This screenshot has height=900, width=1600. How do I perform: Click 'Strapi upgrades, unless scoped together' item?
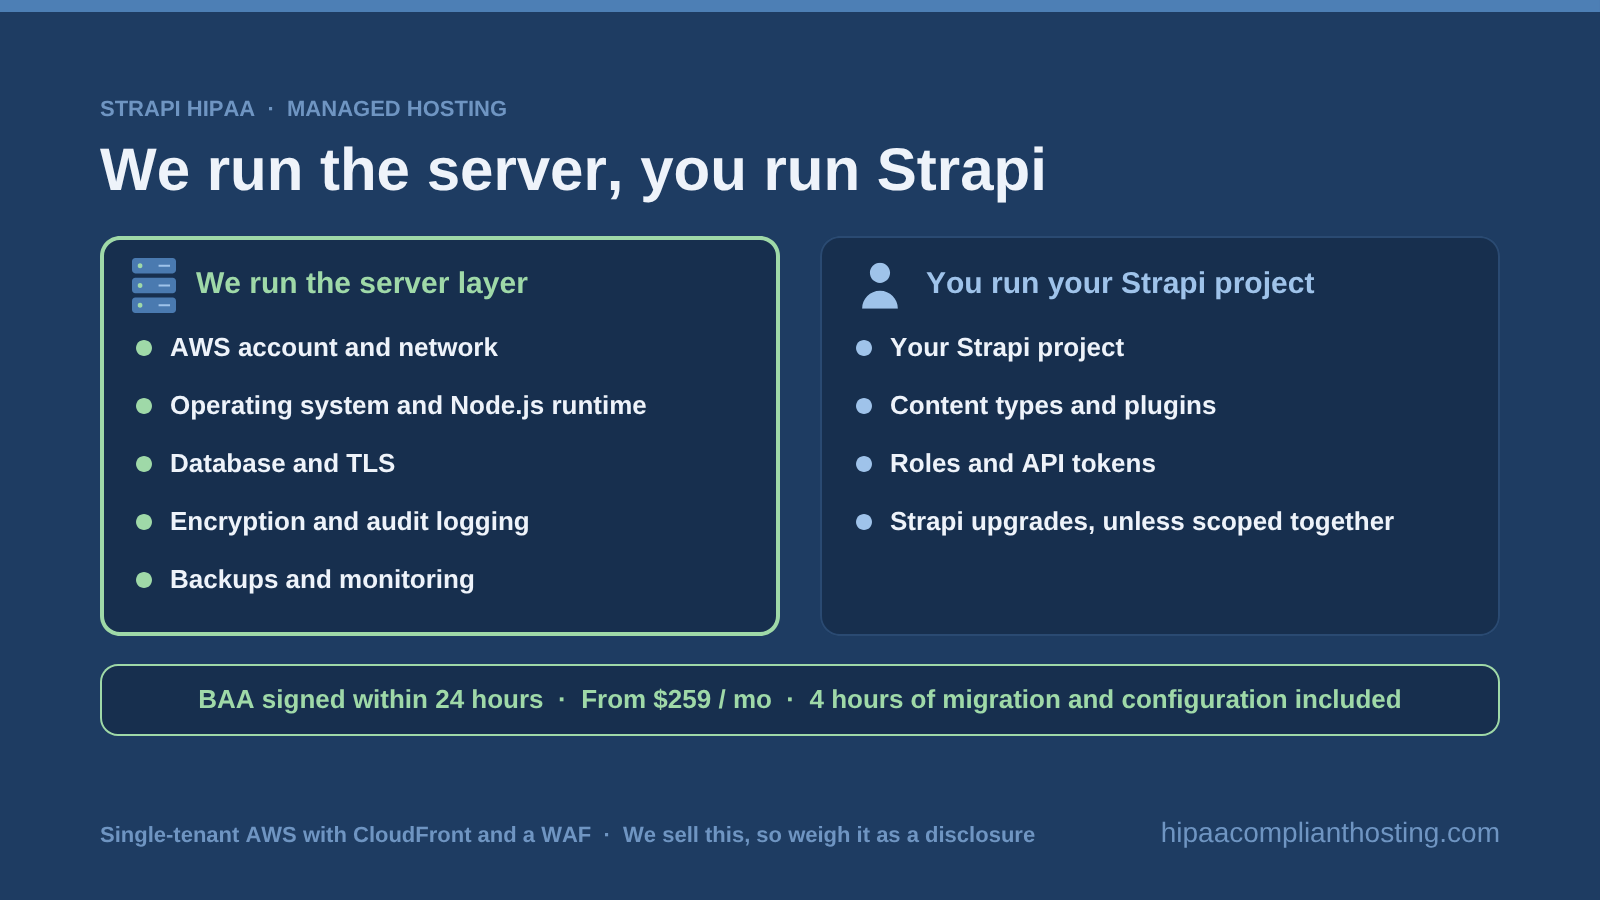(x=1142, y=521)
